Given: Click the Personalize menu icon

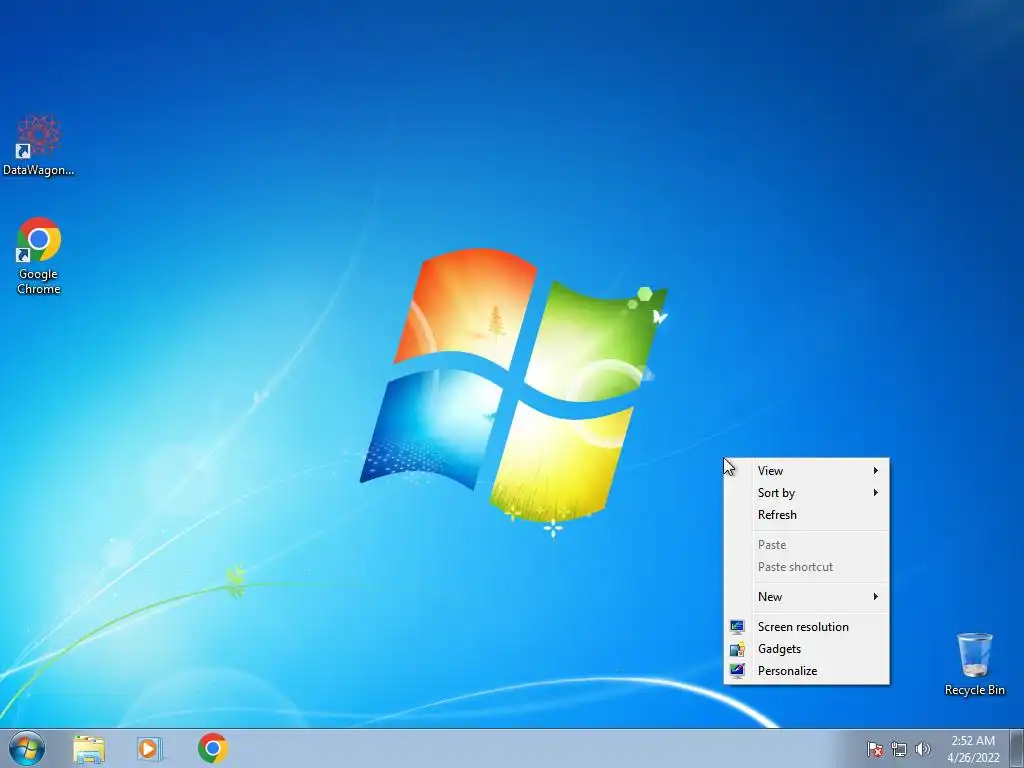Looking at the screenshot, I should tap(737, 671).
